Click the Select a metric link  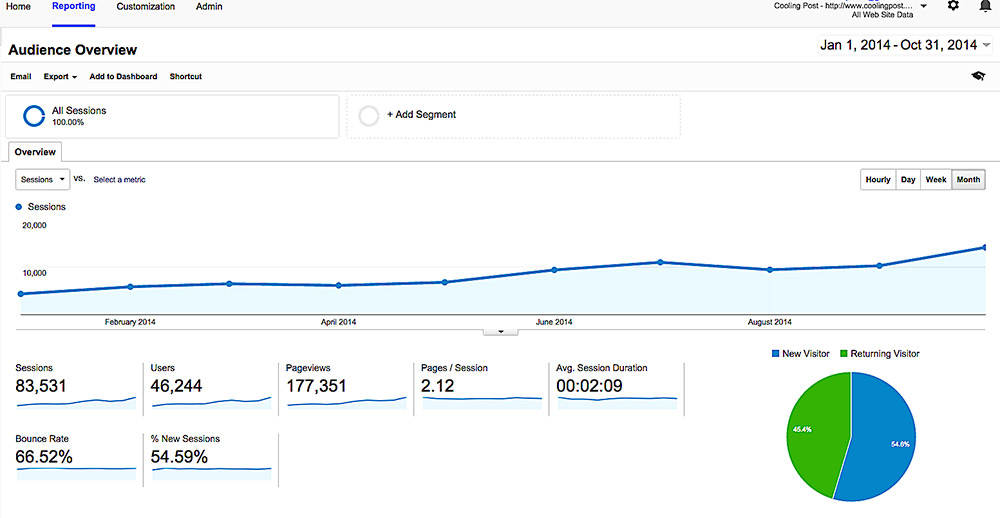(119, 180)
